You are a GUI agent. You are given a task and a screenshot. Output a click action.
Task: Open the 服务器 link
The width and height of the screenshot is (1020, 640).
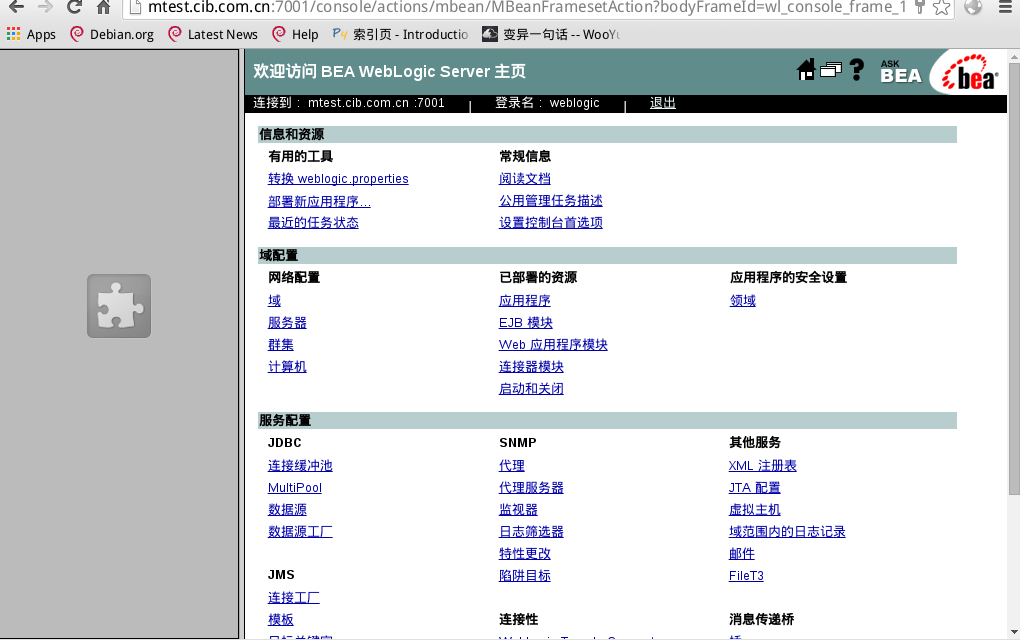[x=287, y=323]
